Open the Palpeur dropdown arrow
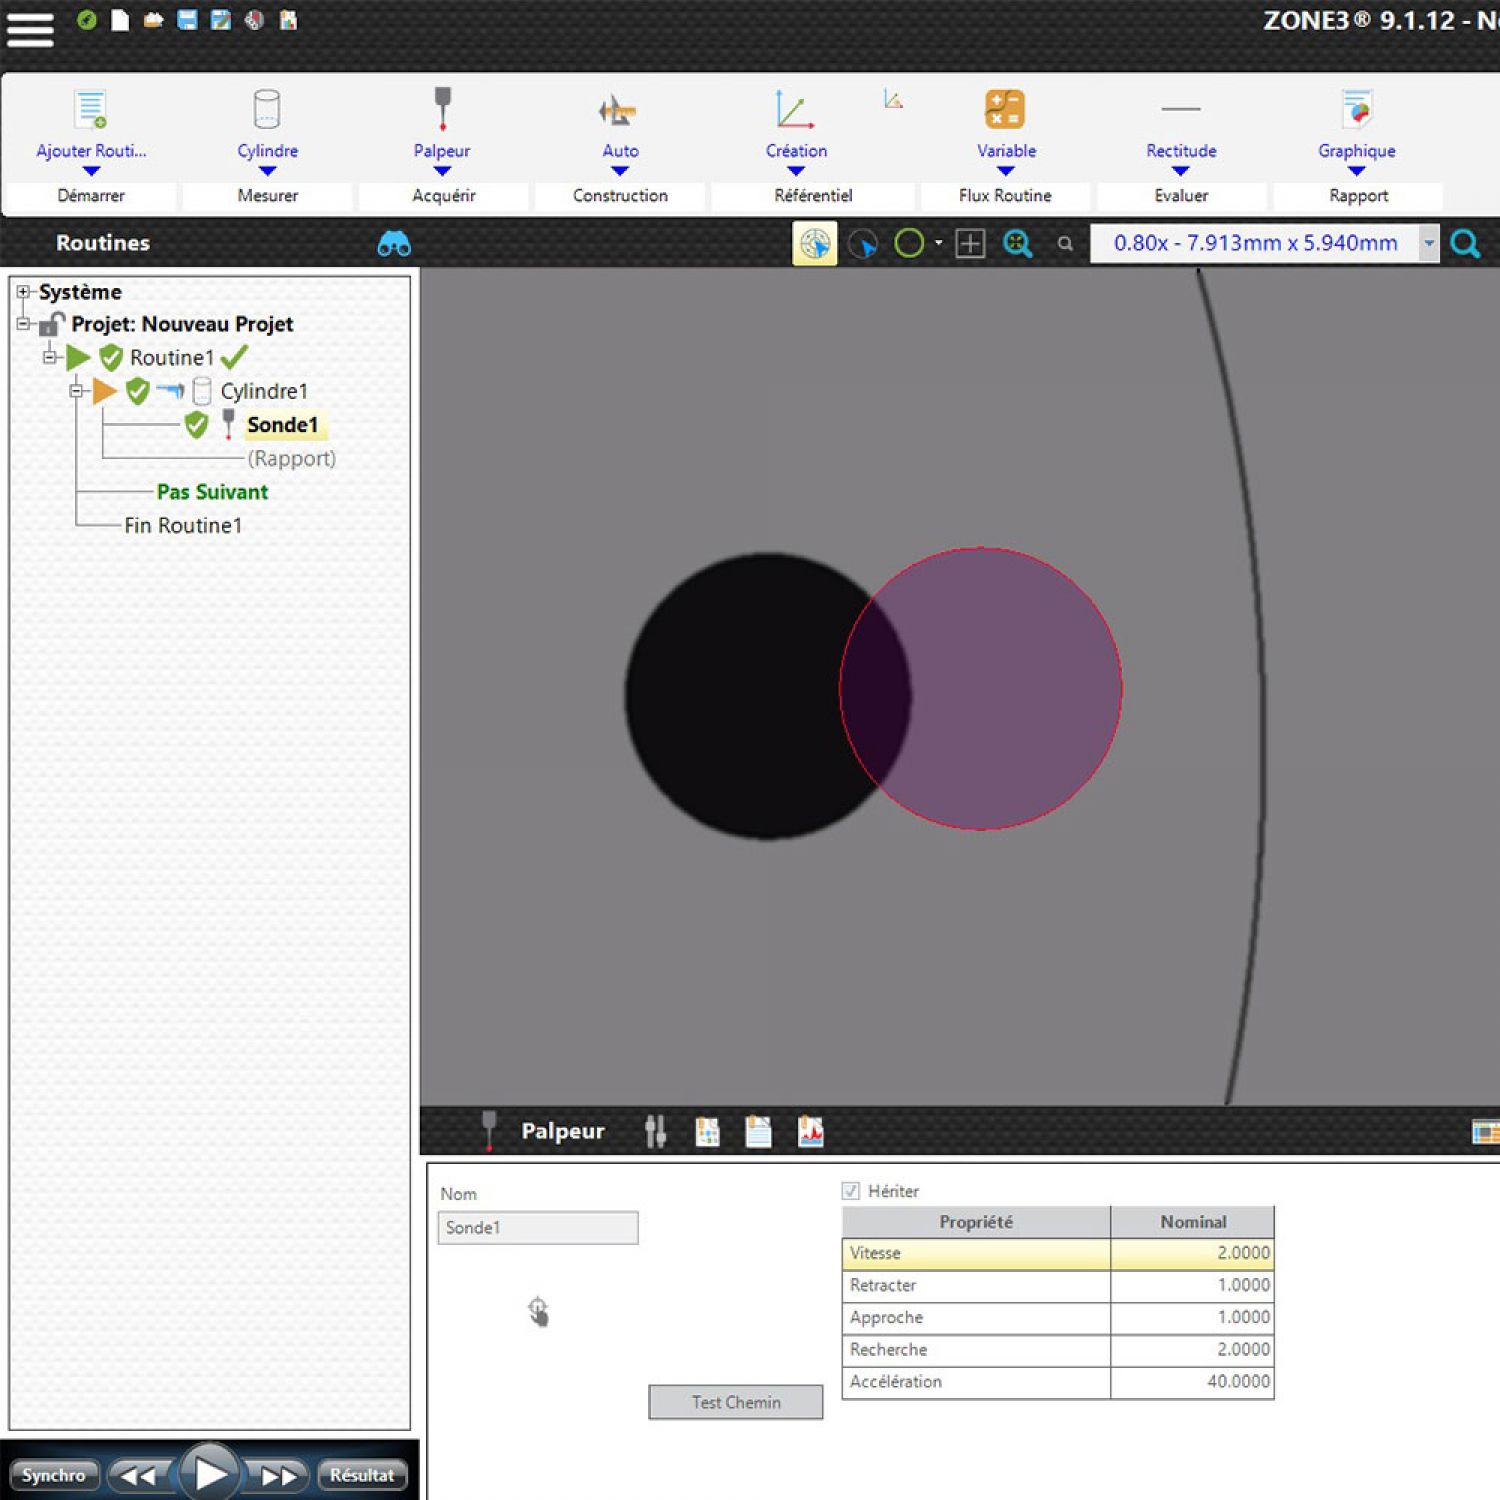Screen dimensions: 1500x1500 tap(442, 171)
